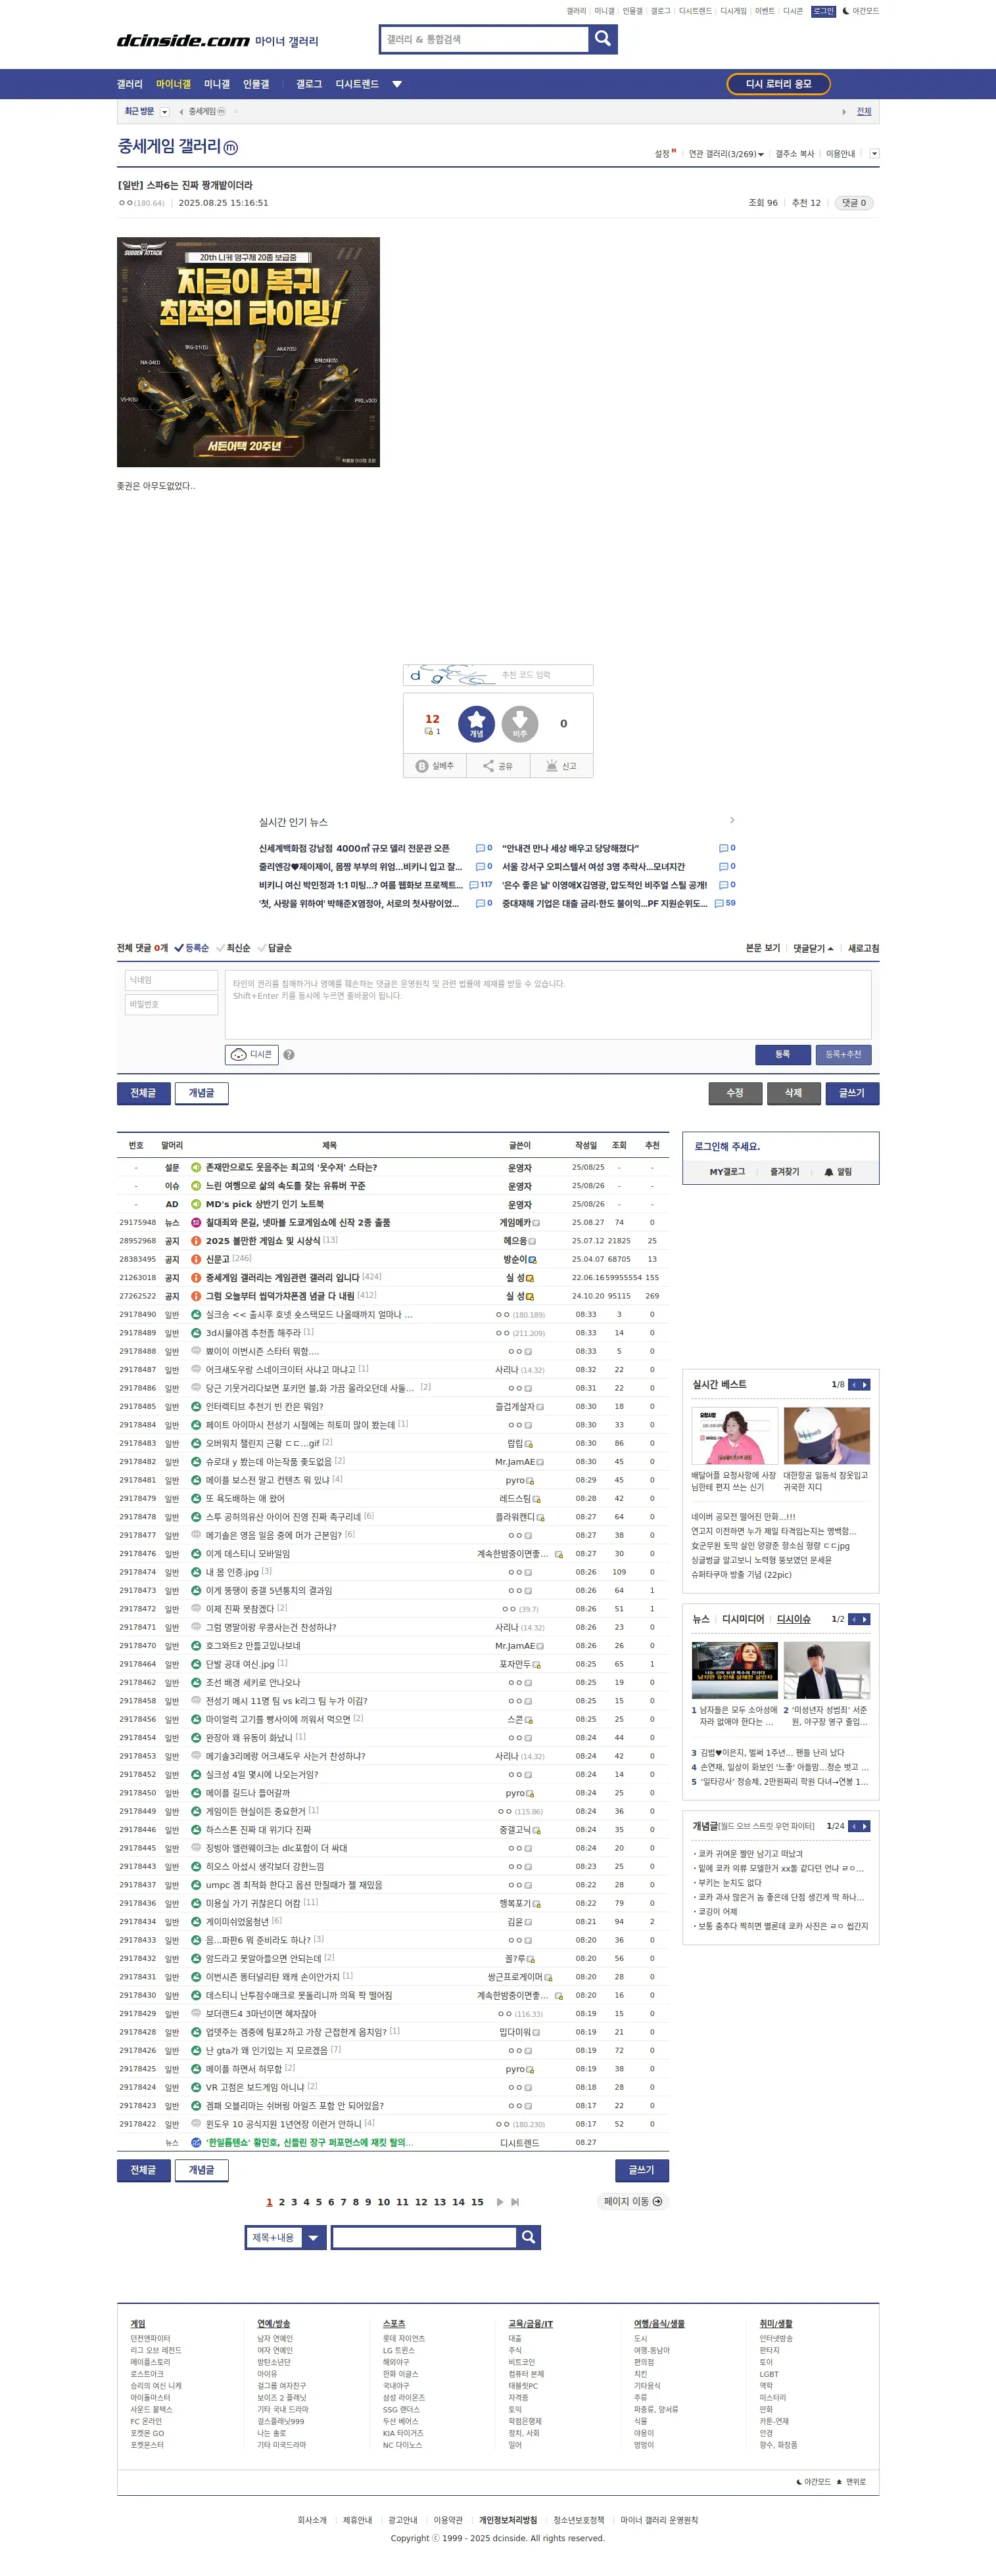The height and width of the screenshot is (2576, 996).
Task: Select 답글순 comment sort option
Action: pyautogui.click(x=275, y=948)
